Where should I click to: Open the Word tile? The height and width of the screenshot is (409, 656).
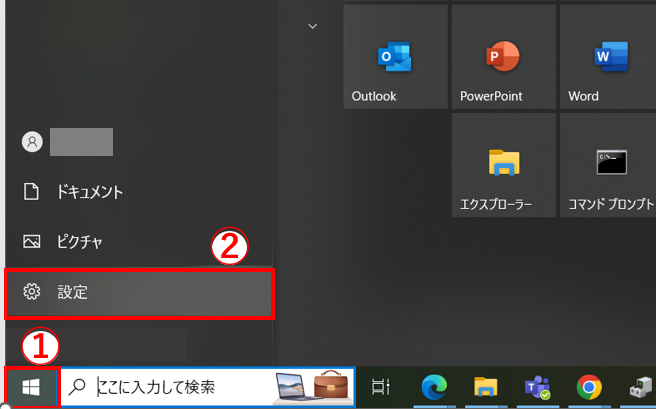608,57
